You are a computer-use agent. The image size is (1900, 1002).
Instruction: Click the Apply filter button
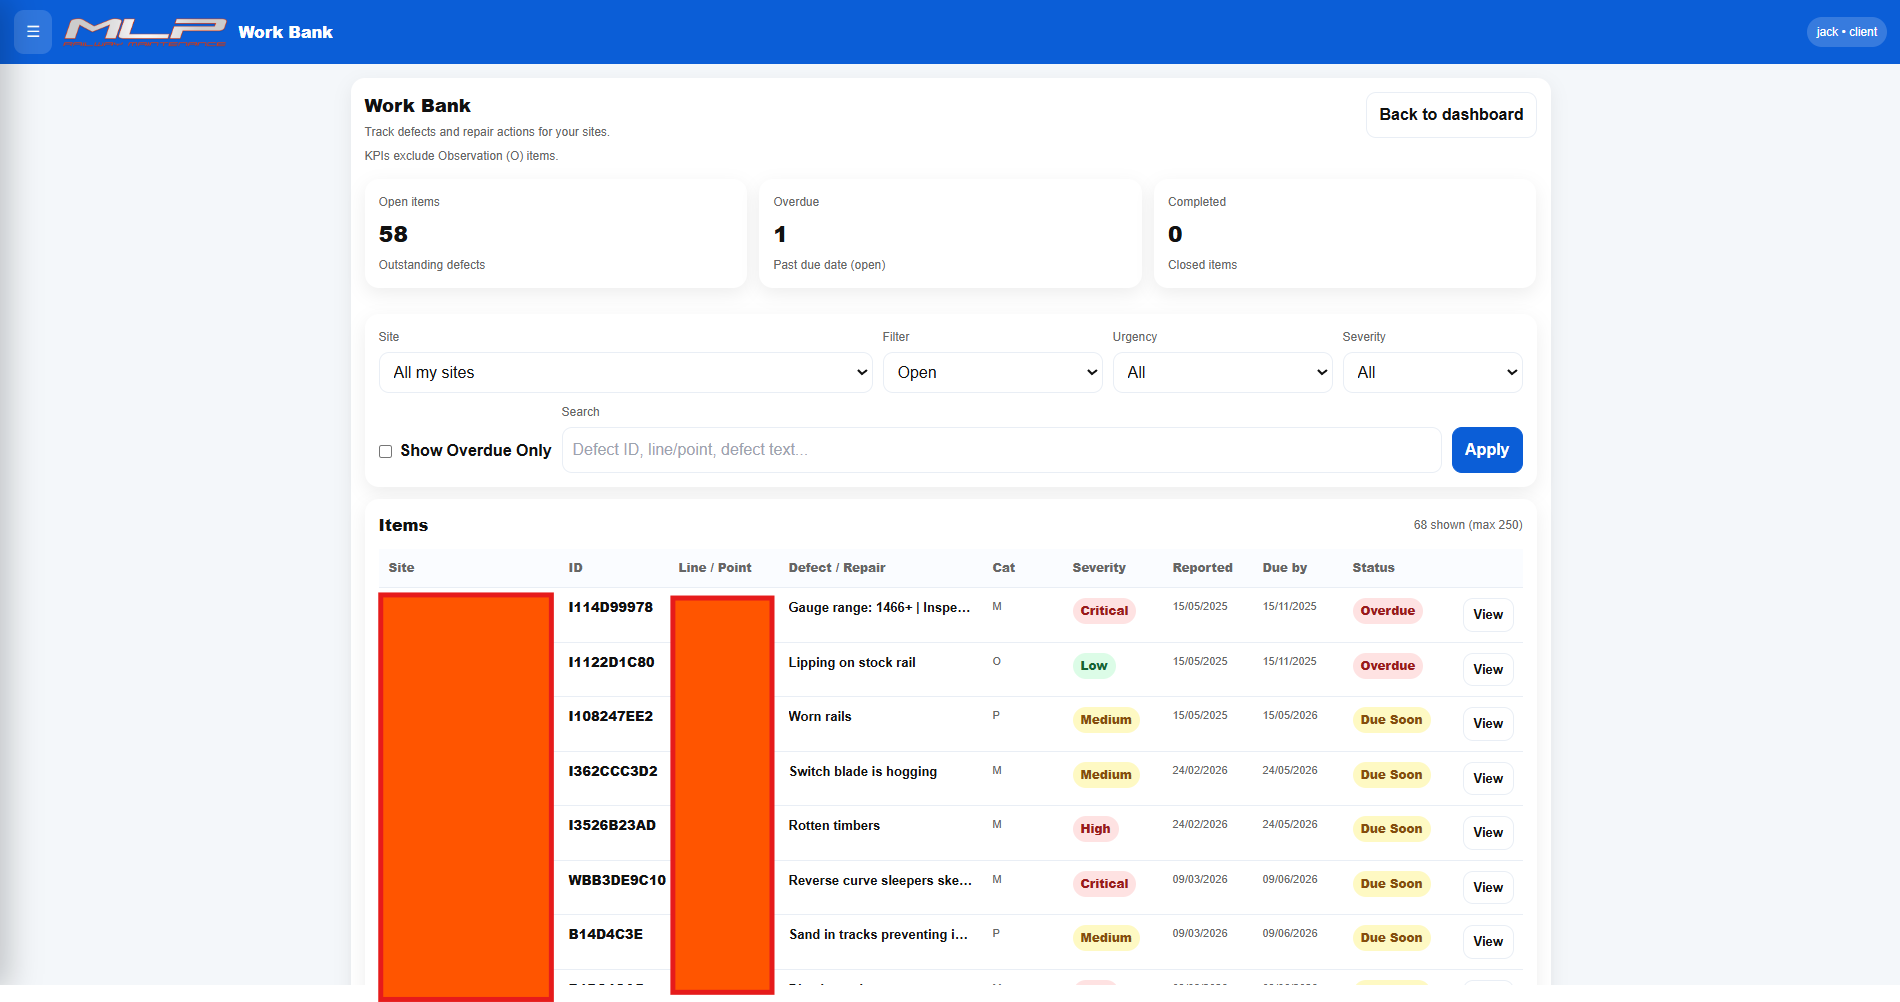point(1487,449)
